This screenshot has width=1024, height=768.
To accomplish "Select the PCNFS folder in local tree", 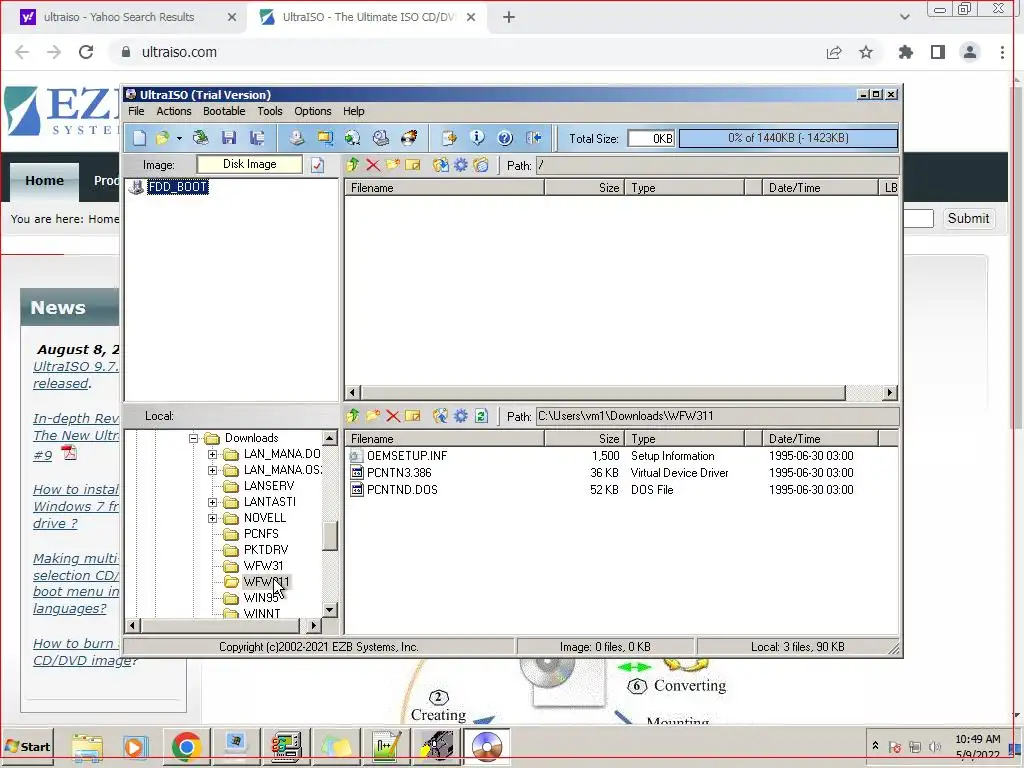I will [x=261, y=534].
